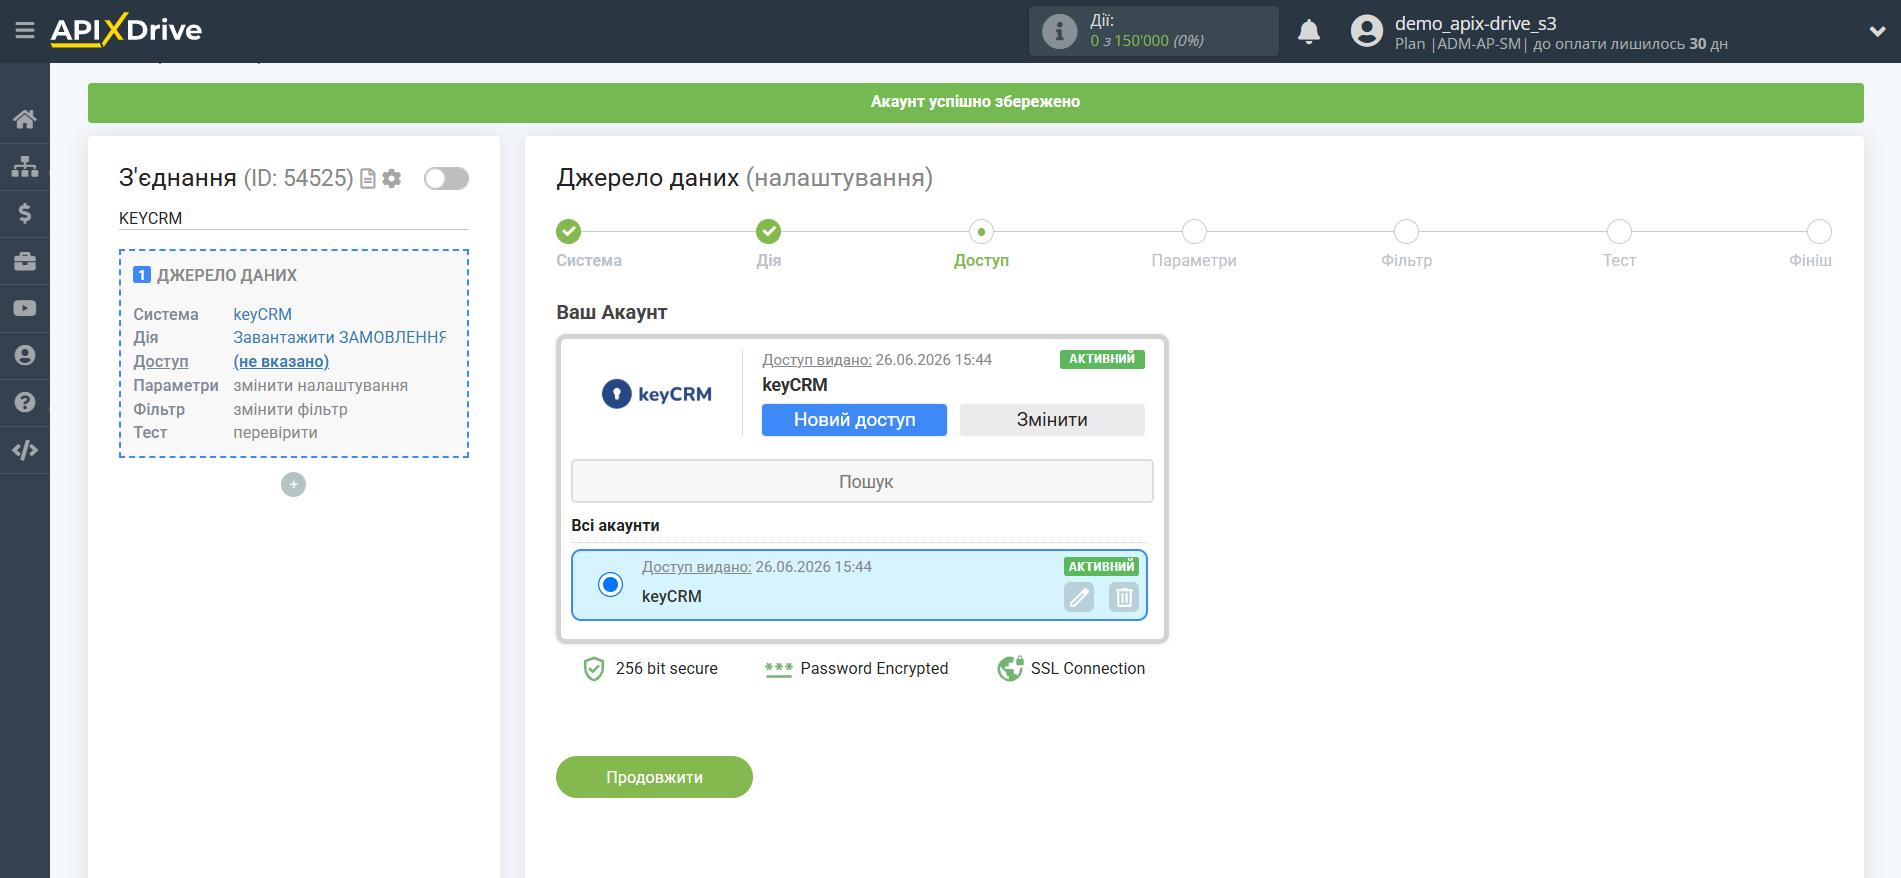1901x878 pixels.
Task: Click the ApiX-Drive logo
Action: click(x=126, y=30)
